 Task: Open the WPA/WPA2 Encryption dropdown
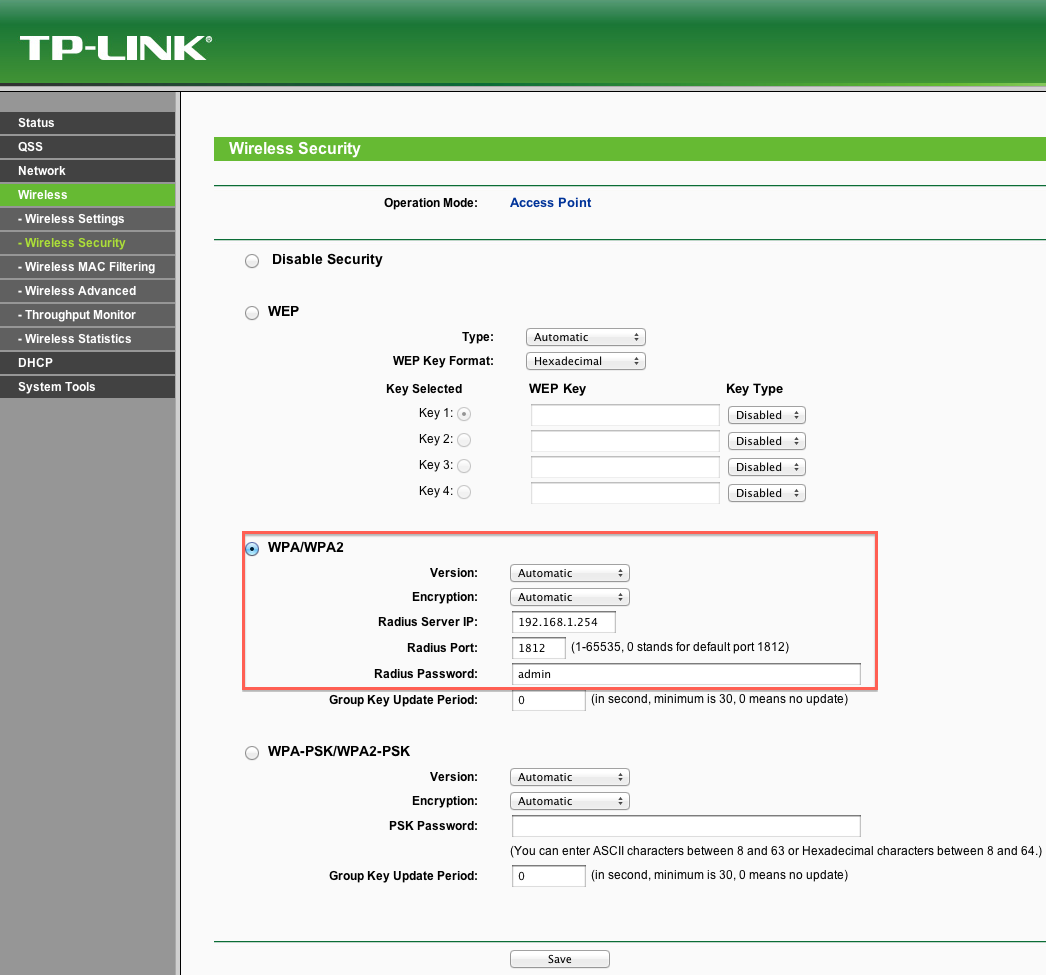570,598
